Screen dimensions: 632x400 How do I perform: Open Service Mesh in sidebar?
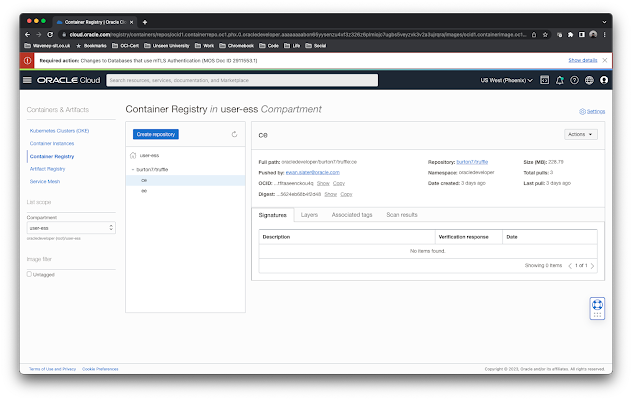tap(45, 181)
